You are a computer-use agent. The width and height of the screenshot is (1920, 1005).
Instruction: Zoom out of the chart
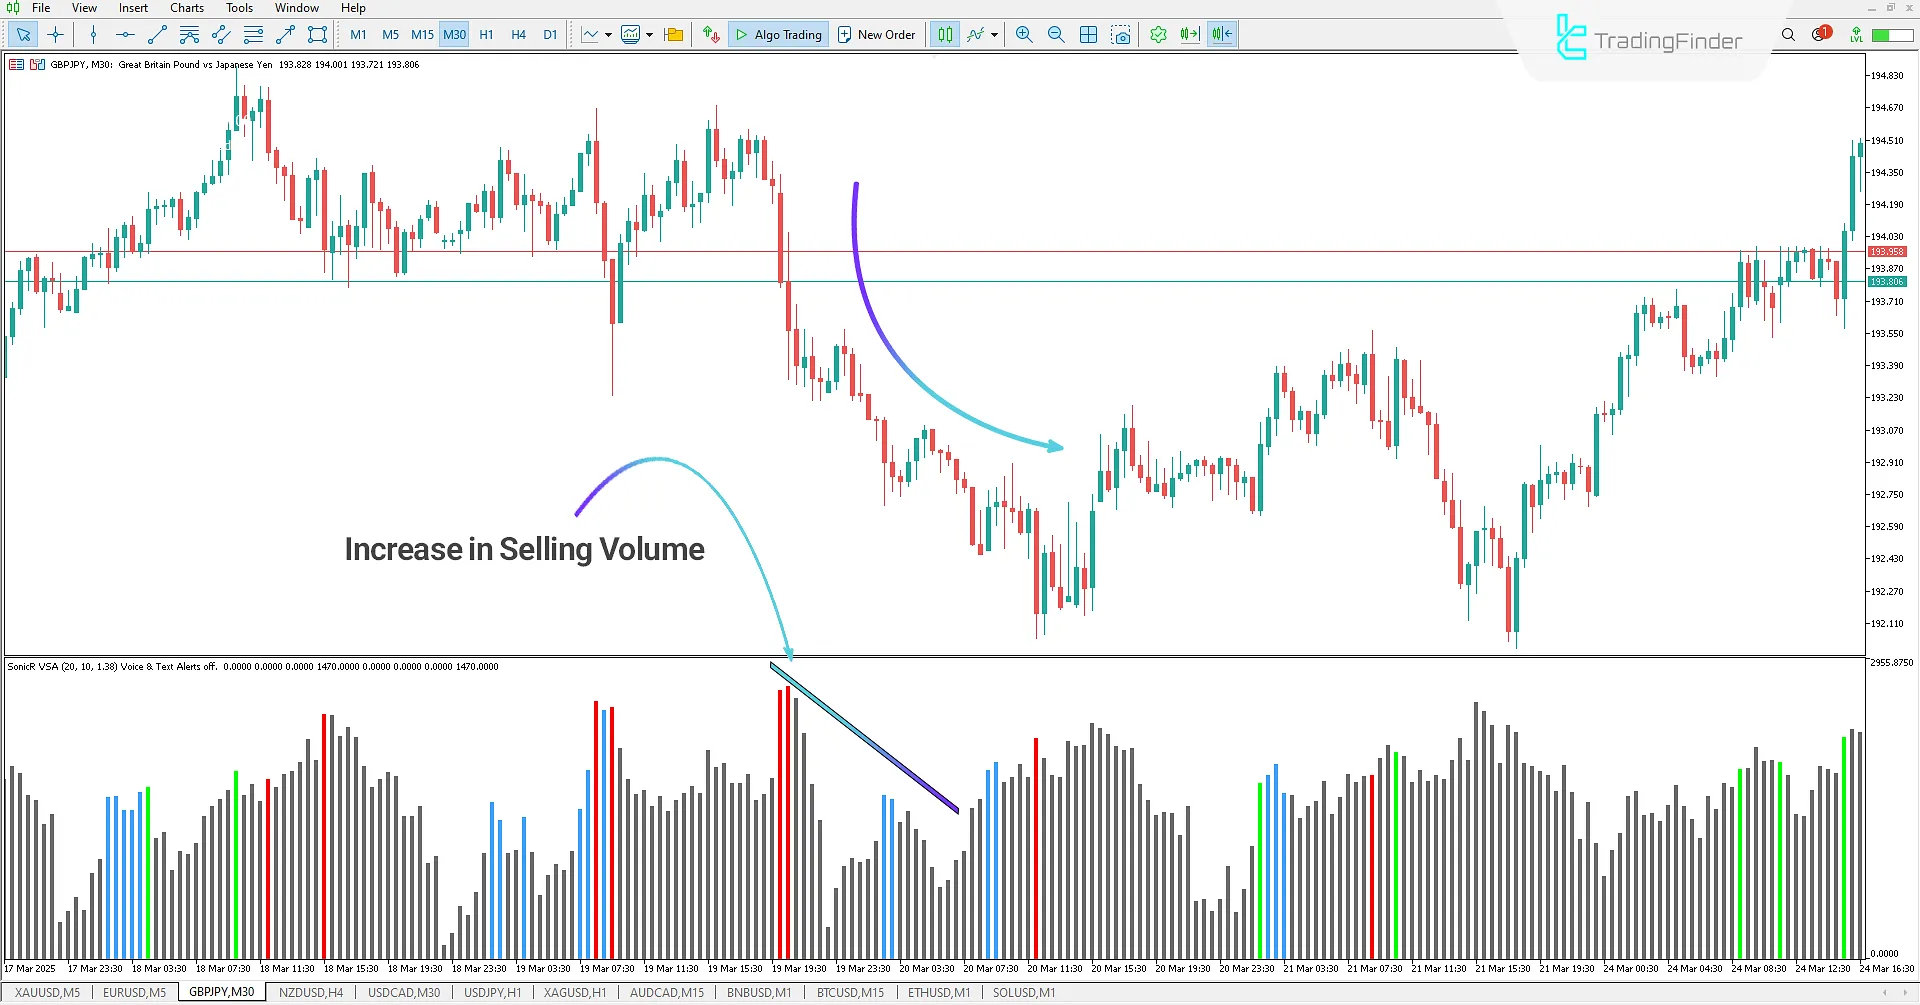[1056, 34]
